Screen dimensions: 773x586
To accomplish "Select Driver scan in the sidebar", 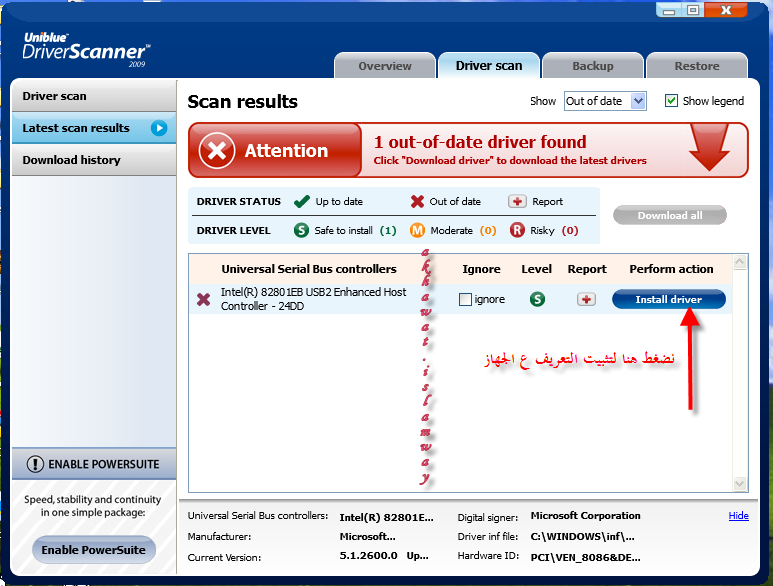I will click(94, 96).
